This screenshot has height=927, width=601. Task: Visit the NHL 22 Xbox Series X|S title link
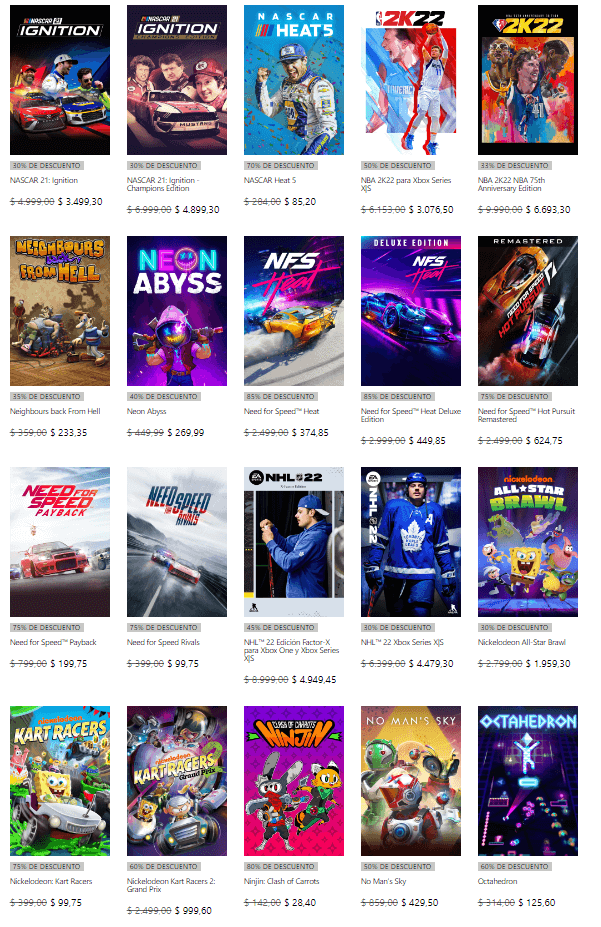(402, 642)
